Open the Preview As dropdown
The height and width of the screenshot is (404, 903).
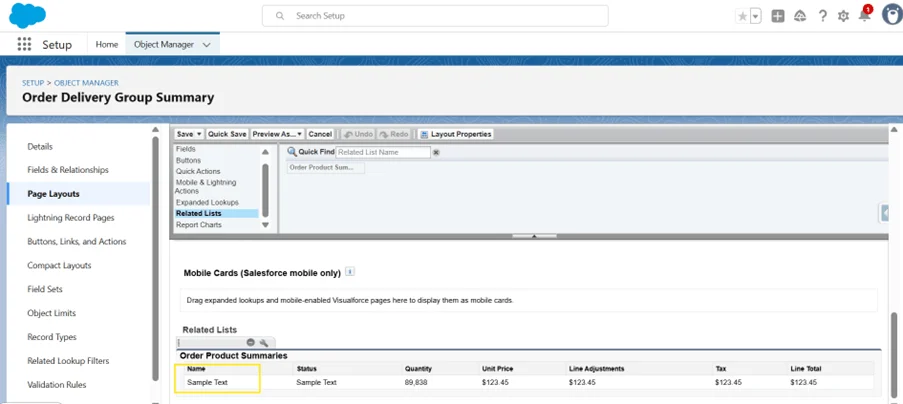pos(277,134)
